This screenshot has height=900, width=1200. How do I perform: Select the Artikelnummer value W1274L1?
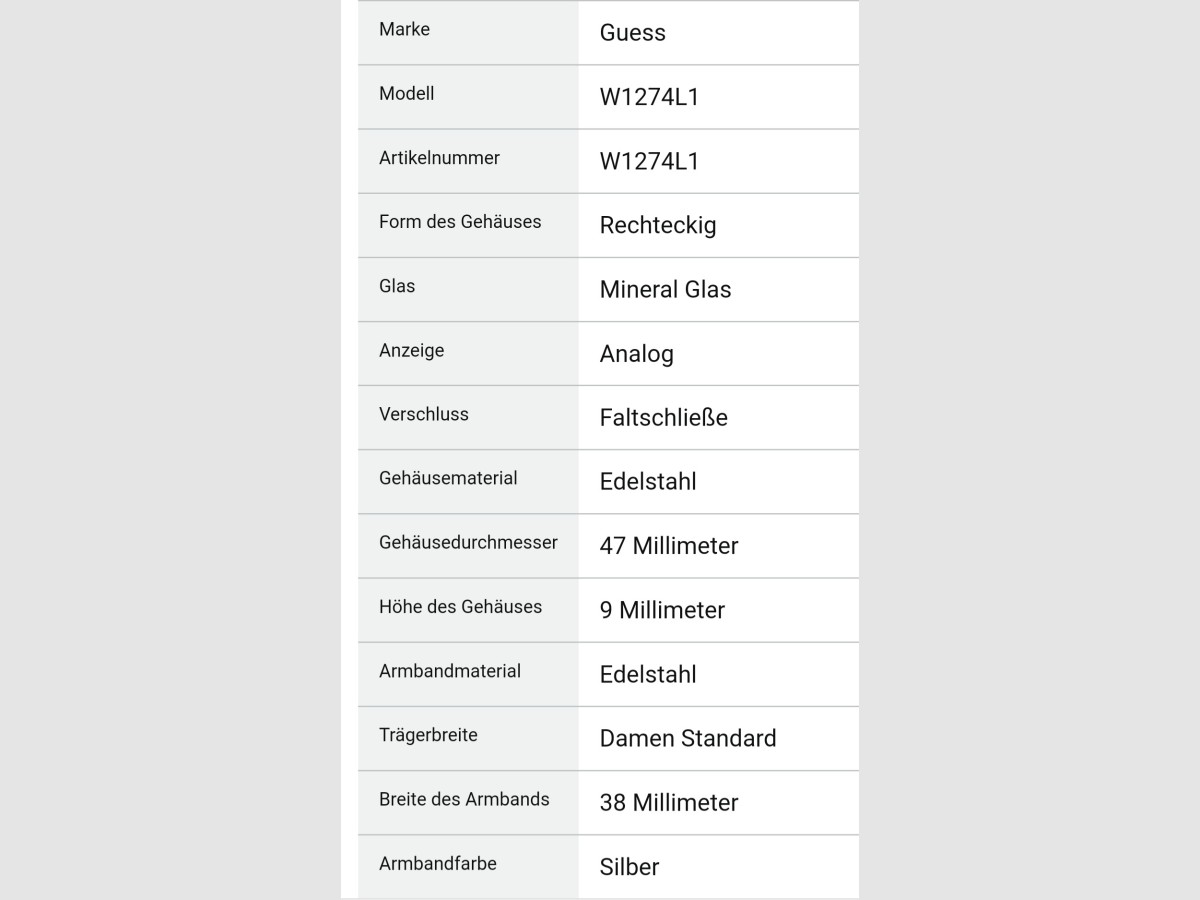pyautogui.click(x=649, y=161)
